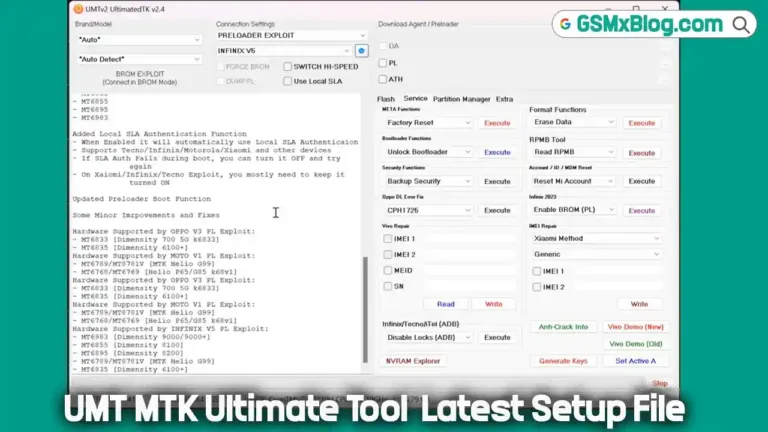Open Enable BROM (PL) dropdown
The height and width of the screenshot is (432, 768).
(x=573, y=210)
